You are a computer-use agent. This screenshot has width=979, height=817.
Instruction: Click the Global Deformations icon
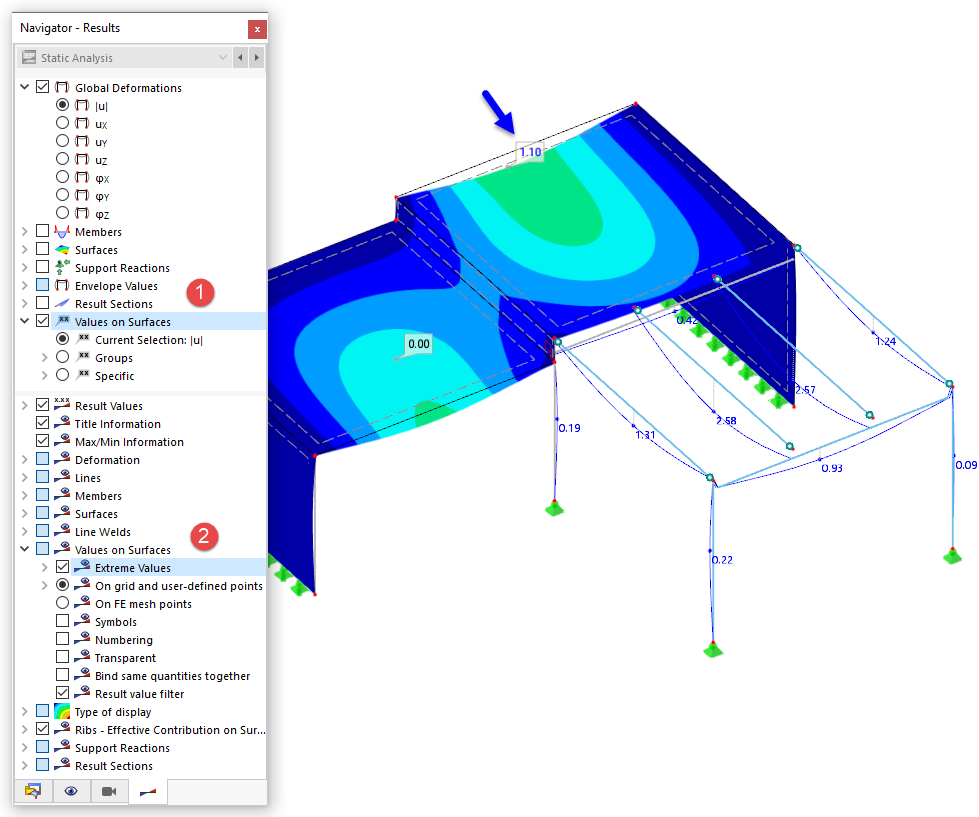(62, 87)
